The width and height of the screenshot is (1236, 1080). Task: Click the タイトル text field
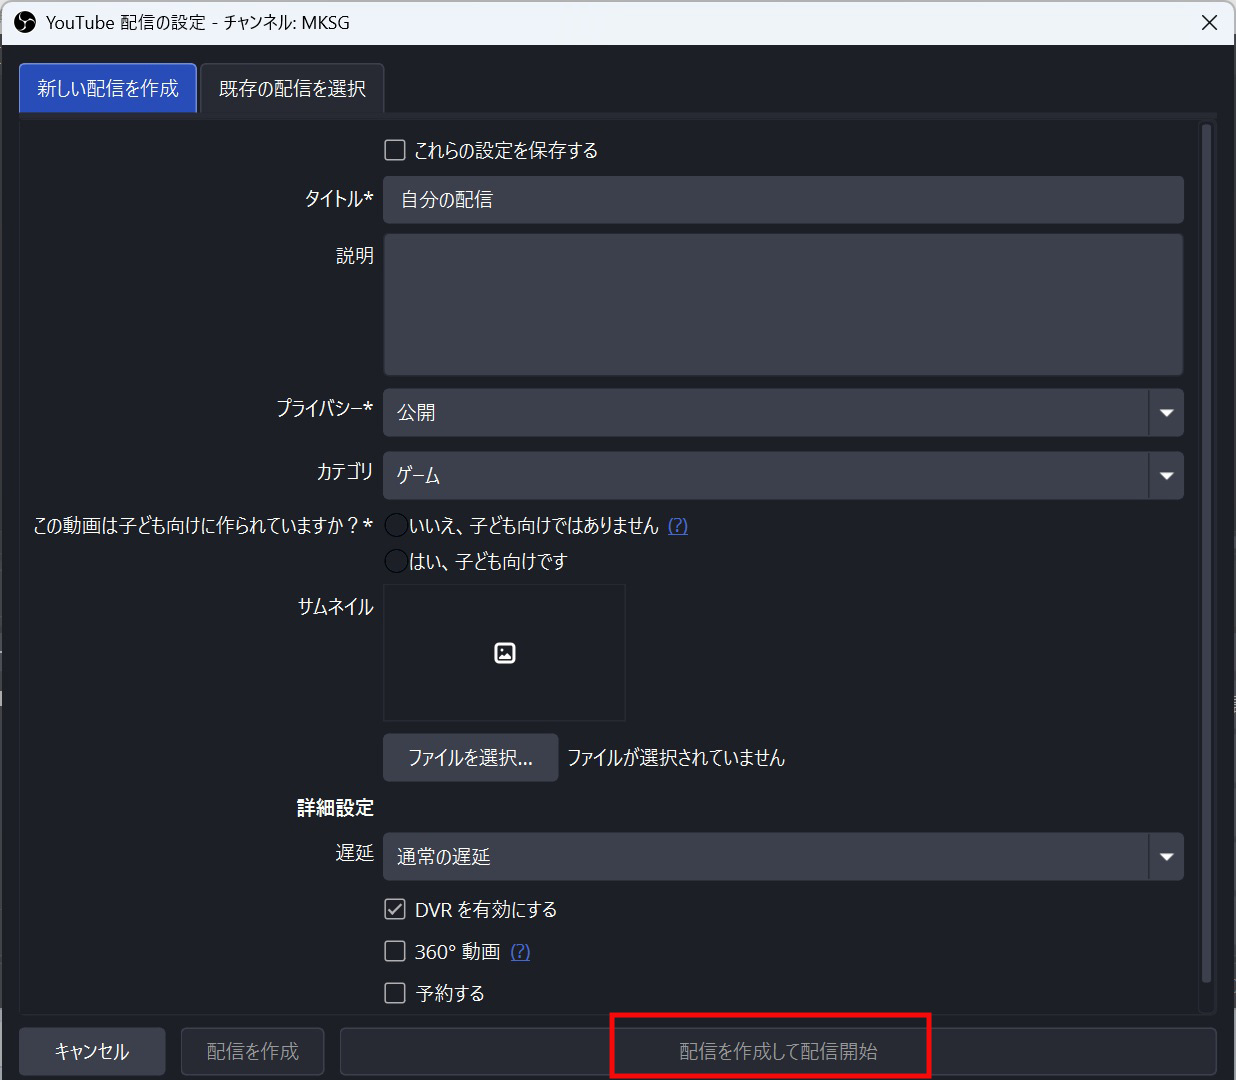(783, 200)
